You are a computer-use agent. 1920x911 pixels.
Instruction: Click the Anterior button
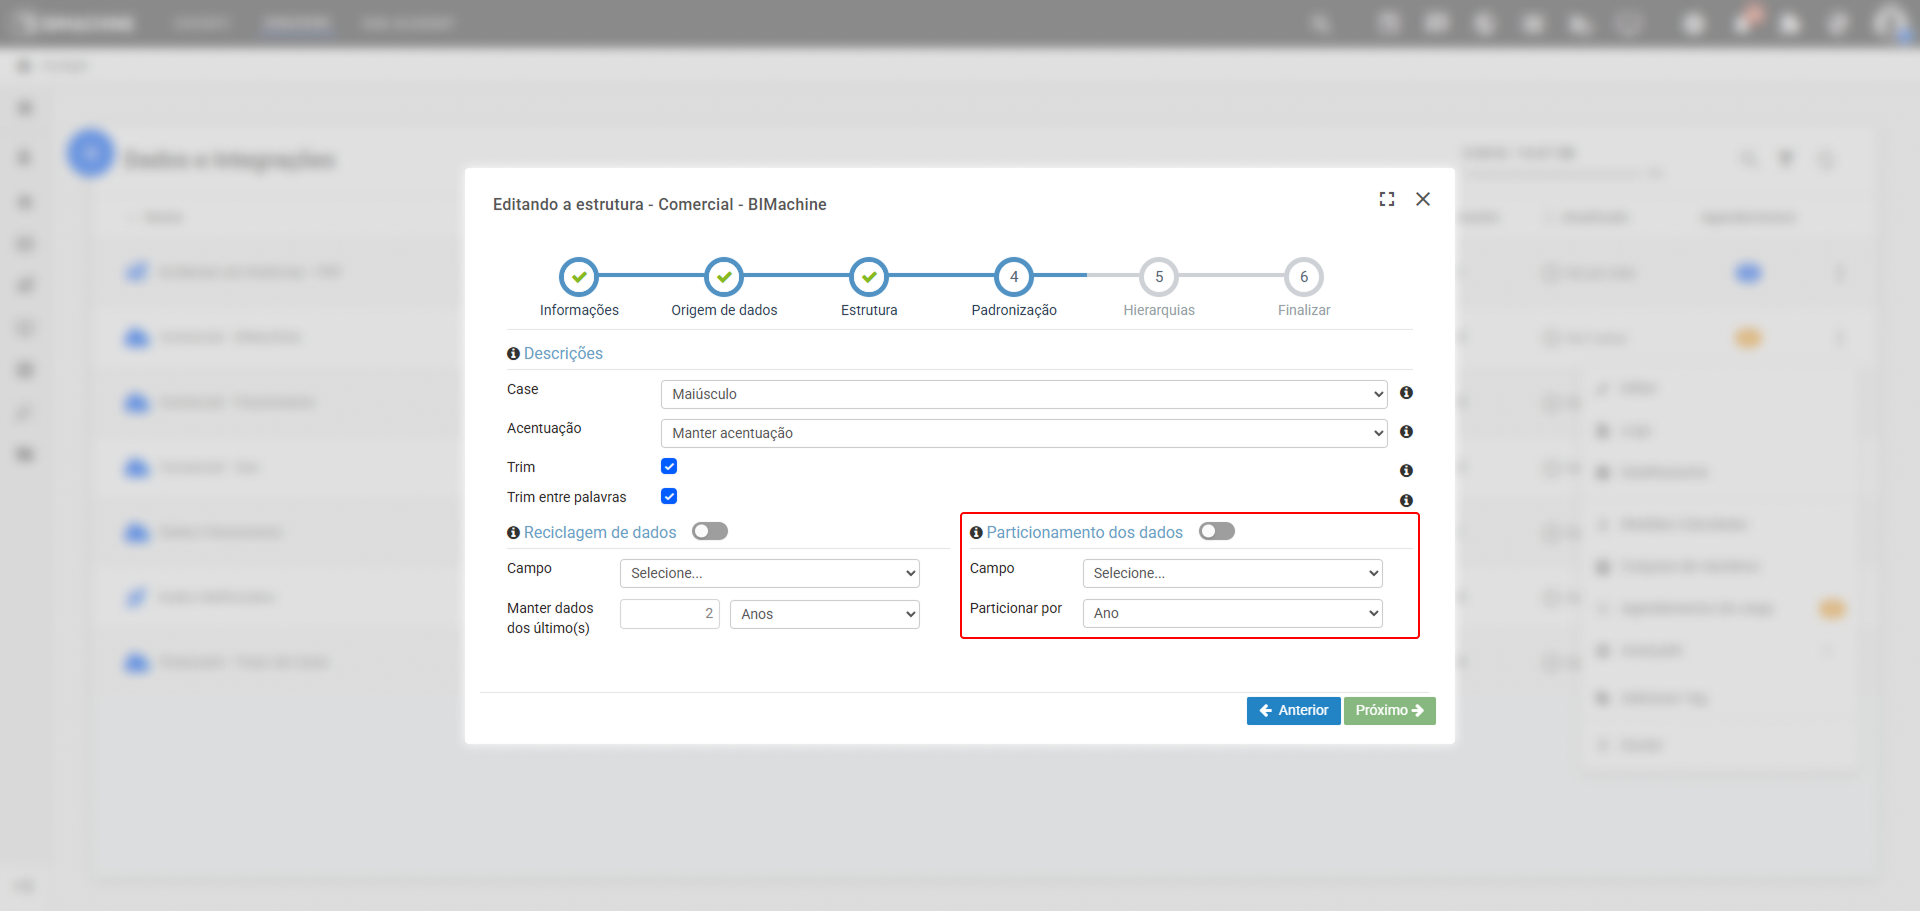[1293, 711]
